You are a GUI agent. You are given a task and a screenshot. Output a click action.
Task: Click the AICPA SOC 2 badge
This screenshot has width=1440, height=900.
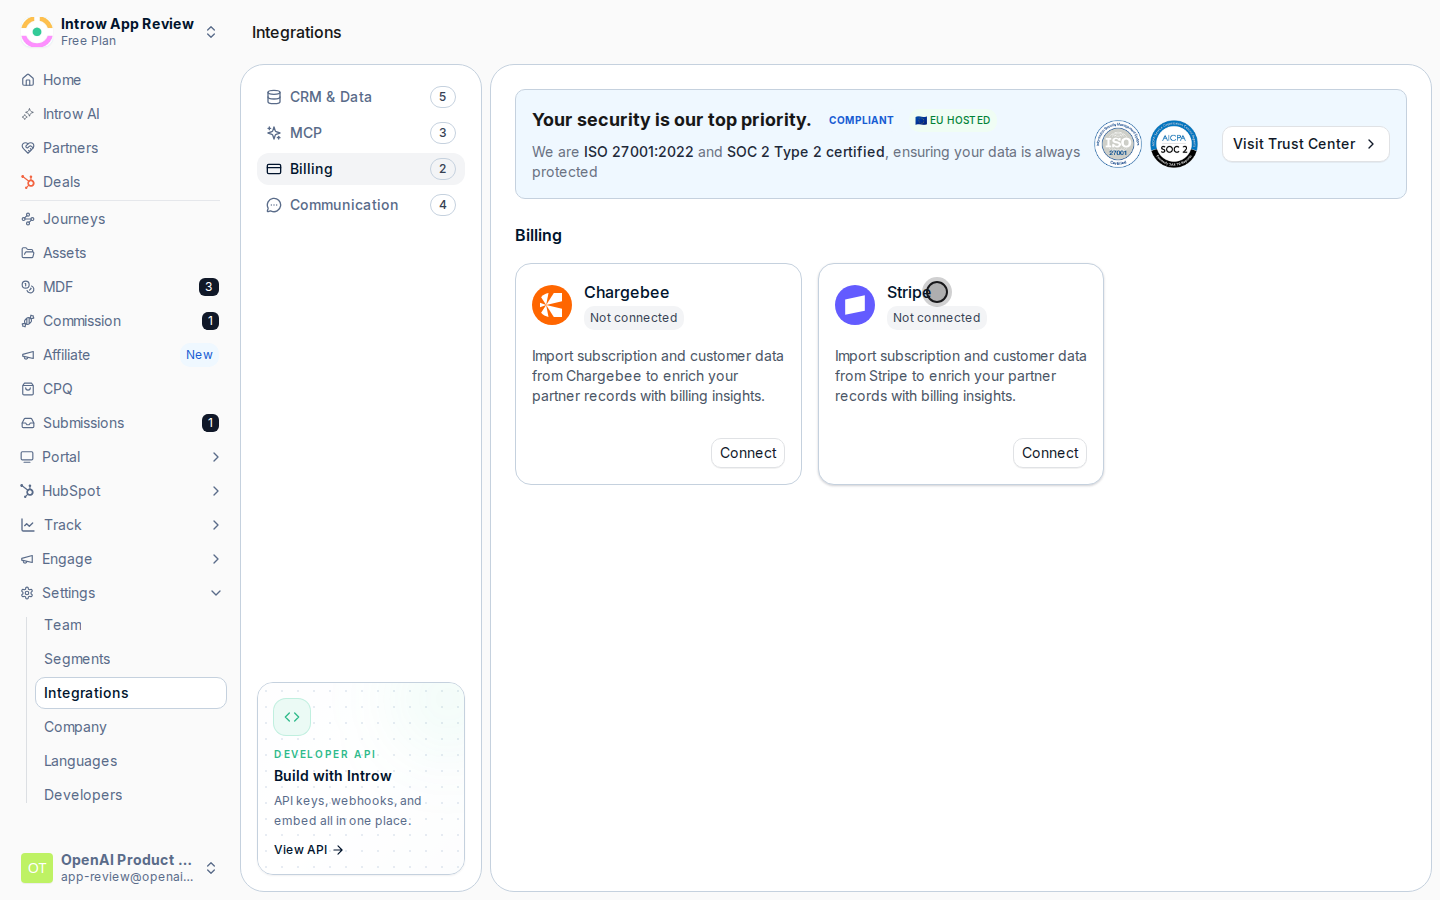(x=1174, y=144)
